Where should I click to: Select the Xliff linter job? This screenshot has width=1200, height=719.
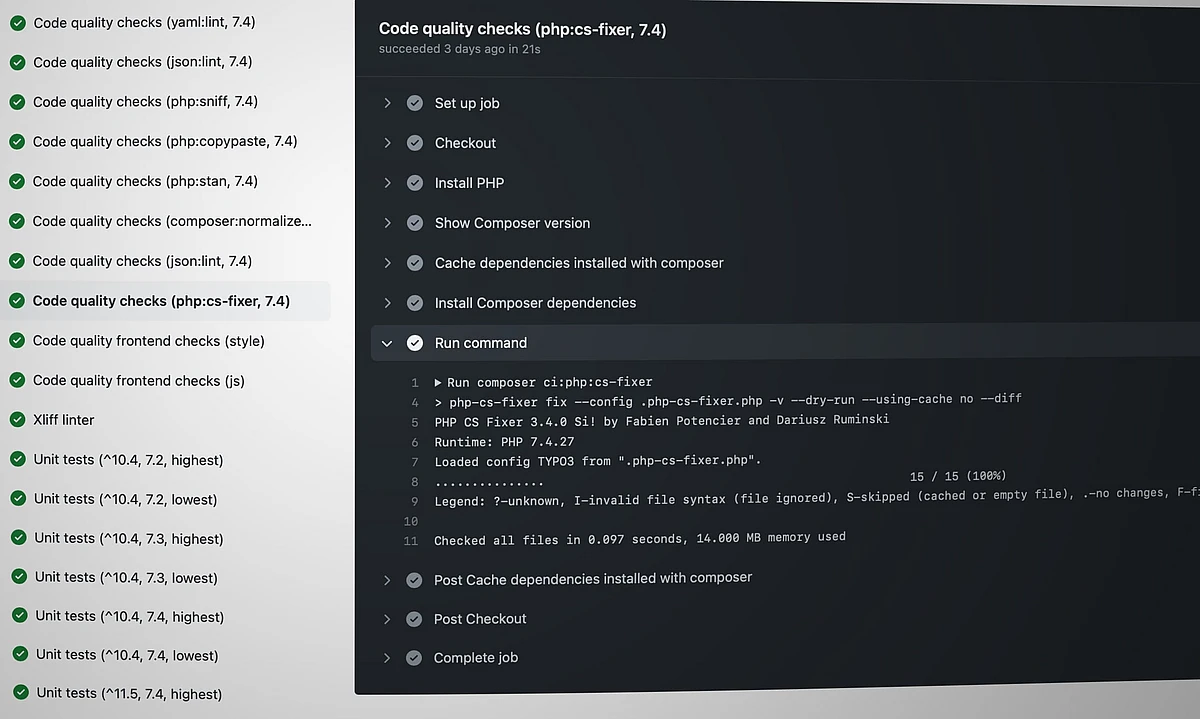[x=64, y=420]
